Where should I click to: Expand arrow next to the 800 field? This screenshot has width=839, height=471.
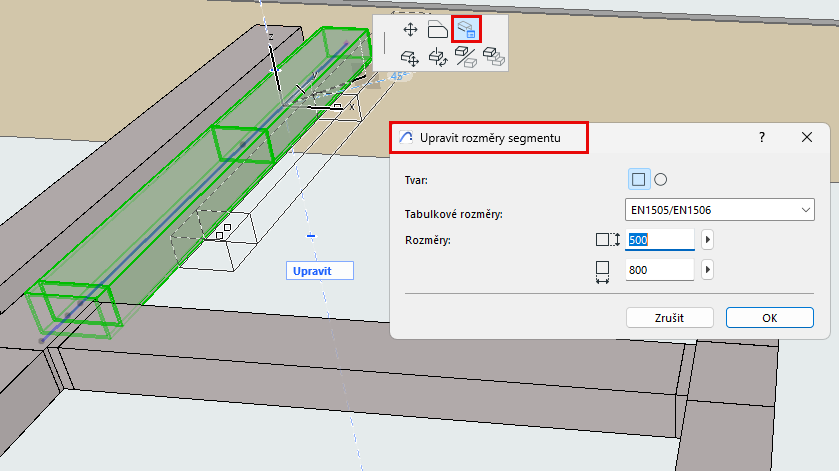(x=707, y=270)
